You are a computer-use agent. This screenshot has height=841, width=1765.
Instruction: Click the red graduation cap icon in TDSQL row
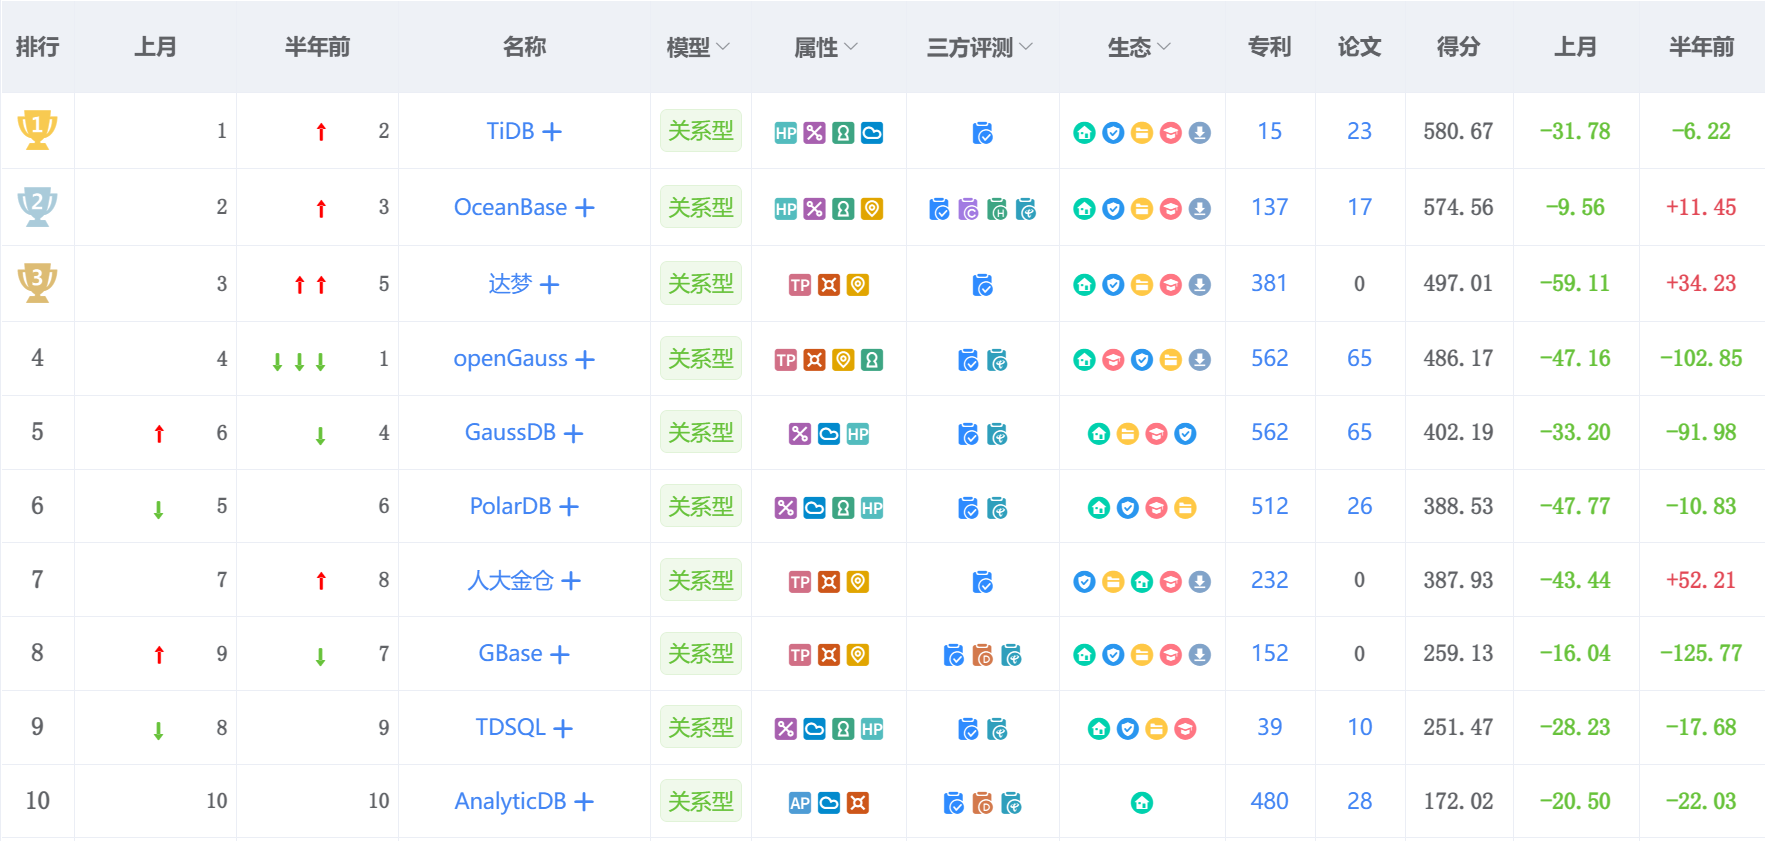pos(1185,729)
